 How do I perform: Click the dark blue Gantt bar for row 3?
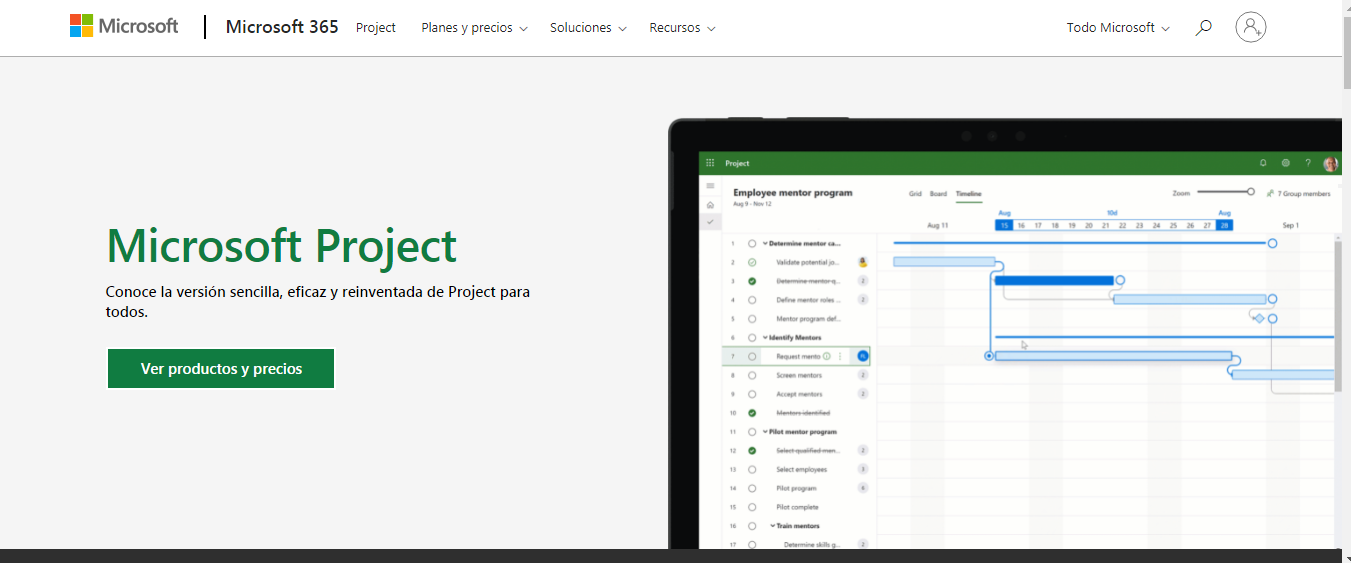[1054, 280]
